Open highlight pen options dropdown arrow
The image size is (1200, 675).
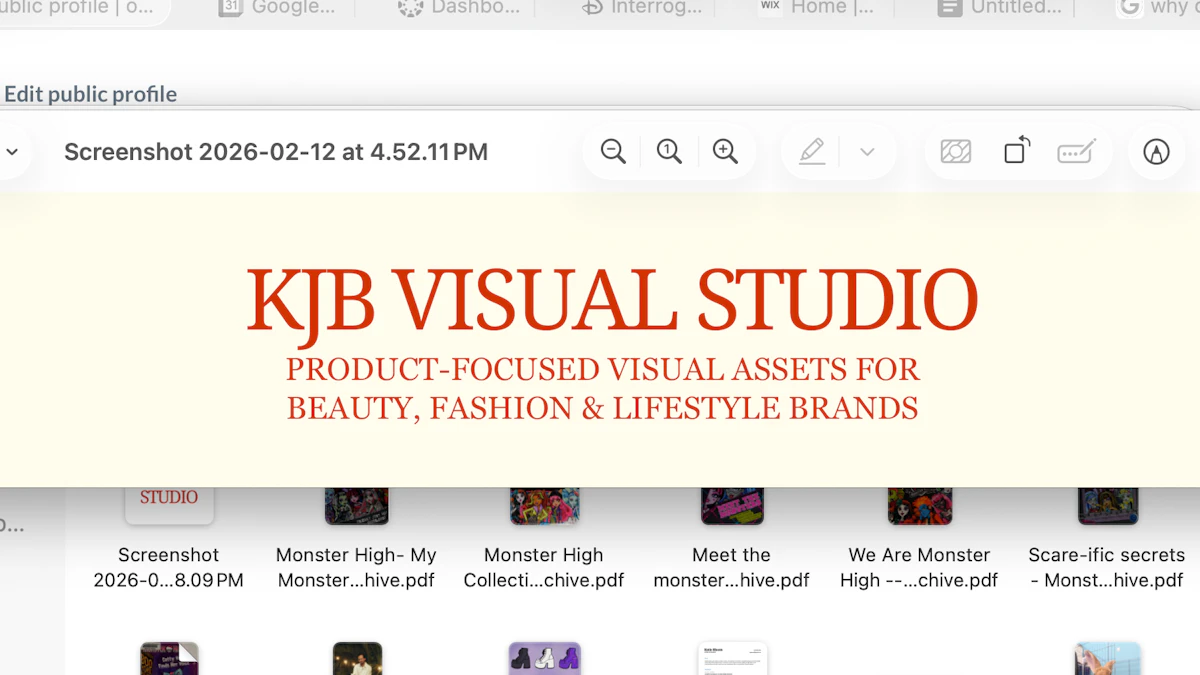(867, 152)
